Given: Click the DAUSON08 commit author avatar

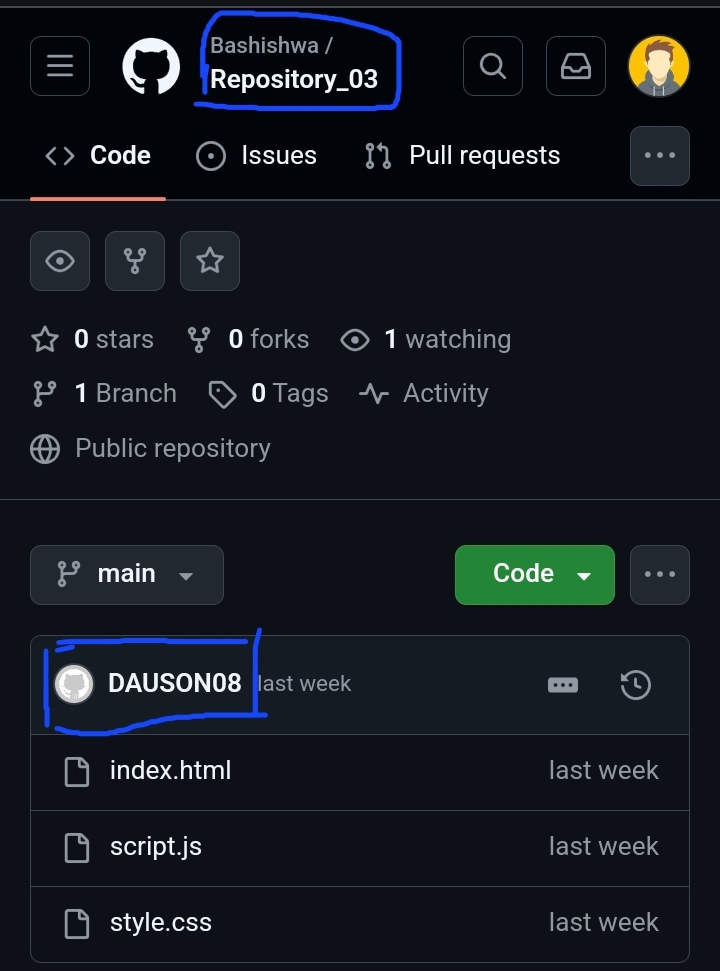Looking at the screenshot, I should (74, 684).
